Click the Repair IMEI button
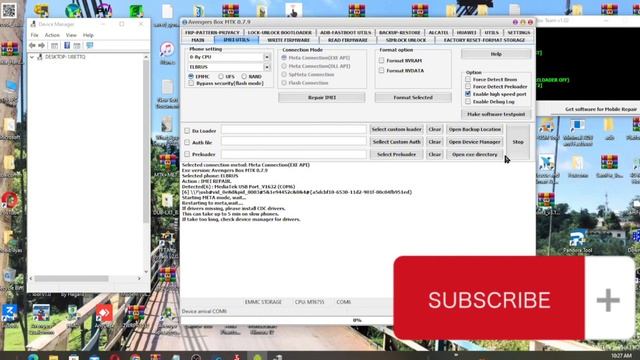Screen dimensions: 640x360 click(322, 98)
